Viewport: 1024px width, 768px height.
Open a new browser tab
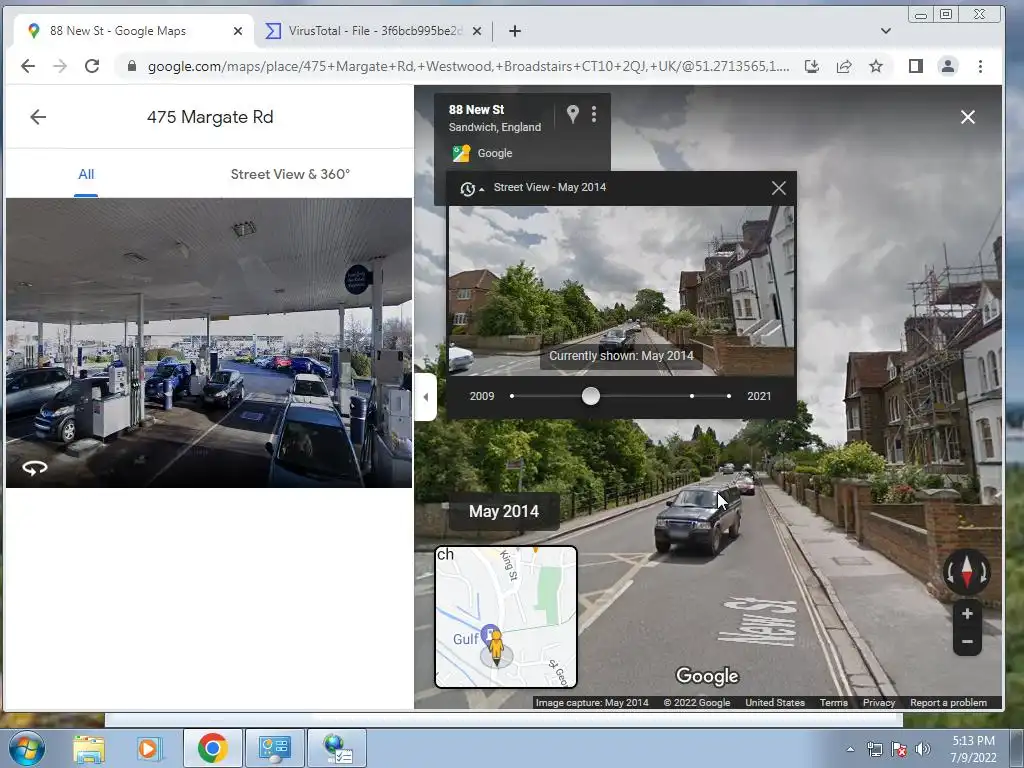(x=515, y=31)
